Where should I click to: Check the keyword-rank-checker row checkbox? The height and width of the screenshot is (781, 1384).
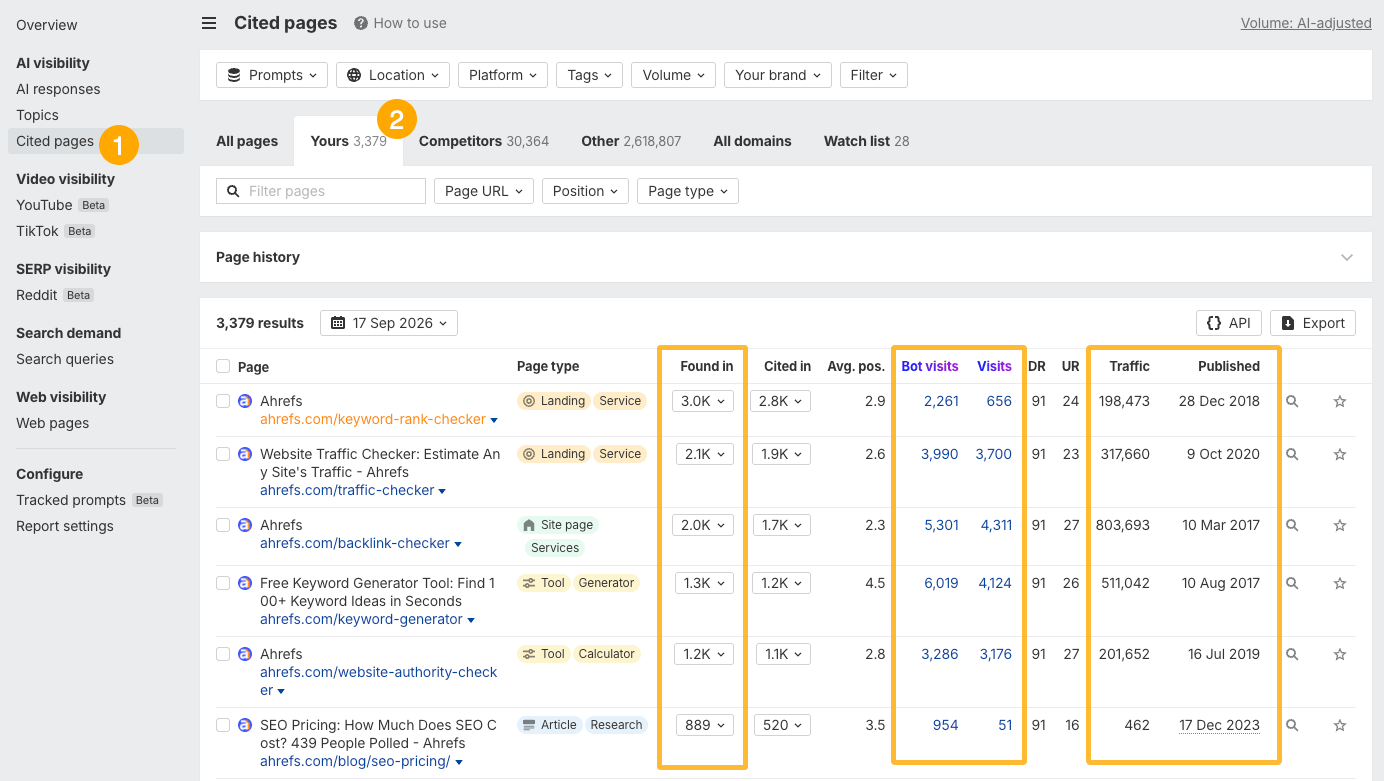[223, 401]
